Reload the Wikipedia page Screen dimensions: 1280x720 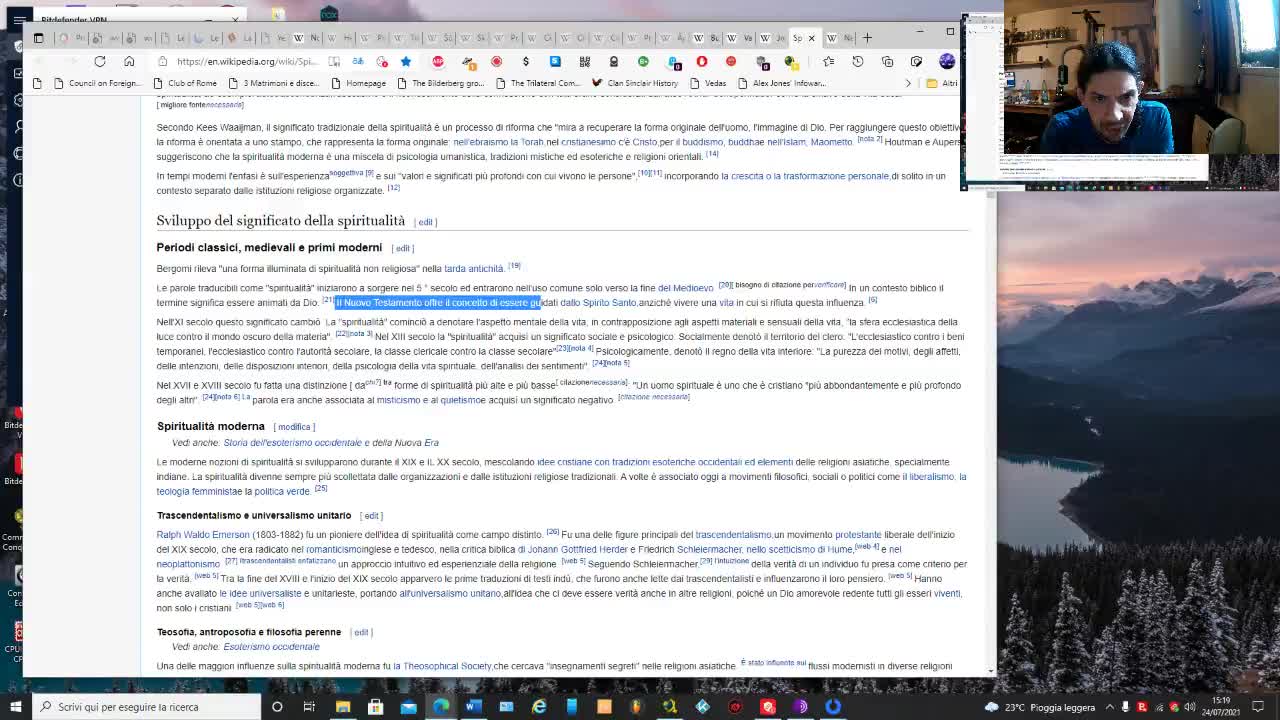tap(100, 61)
